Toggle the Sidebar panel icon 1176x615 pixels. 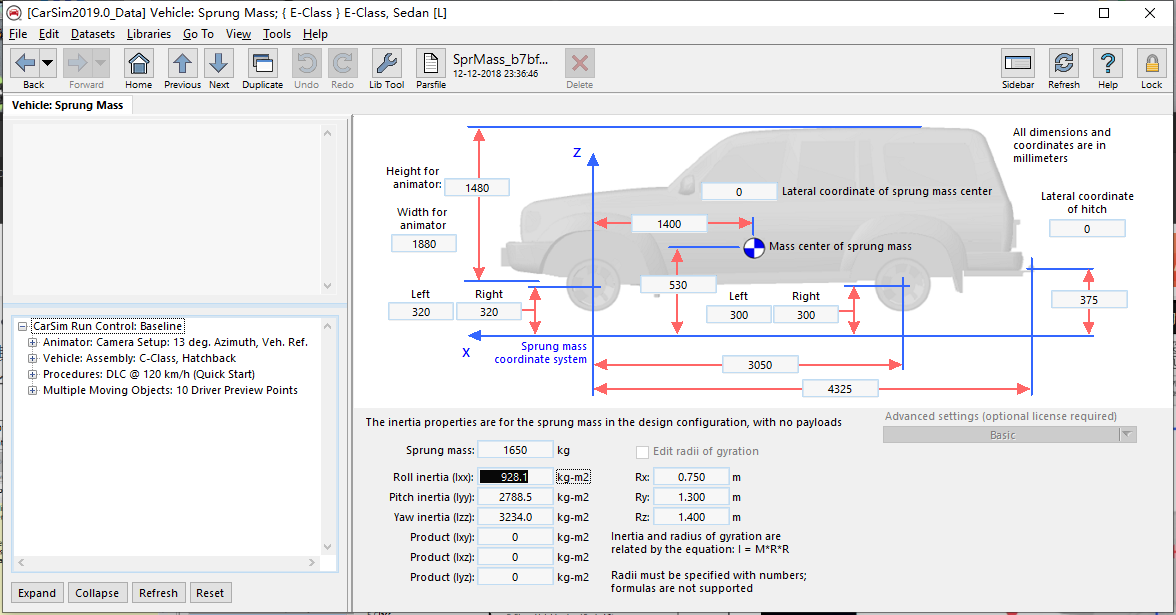1018,63
